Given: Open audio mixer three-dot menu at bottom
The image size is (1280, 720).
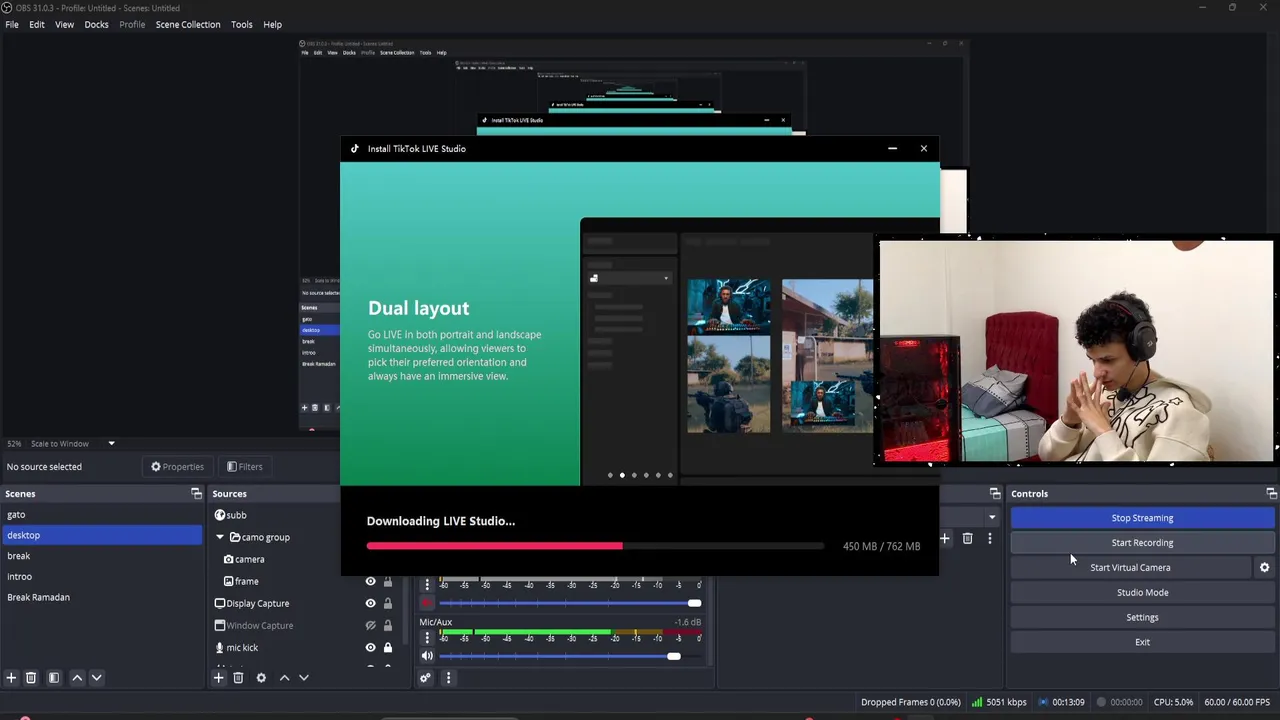Looking at the screenshot, I should click(x=448, y=678).
